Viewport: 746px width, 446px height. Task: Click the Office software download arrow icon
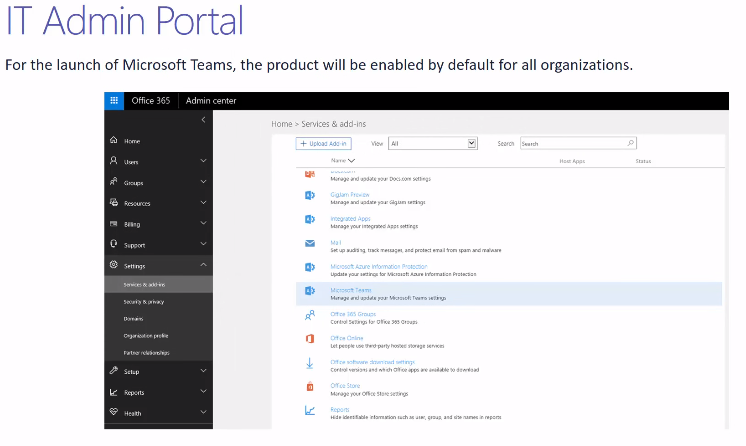310,363
